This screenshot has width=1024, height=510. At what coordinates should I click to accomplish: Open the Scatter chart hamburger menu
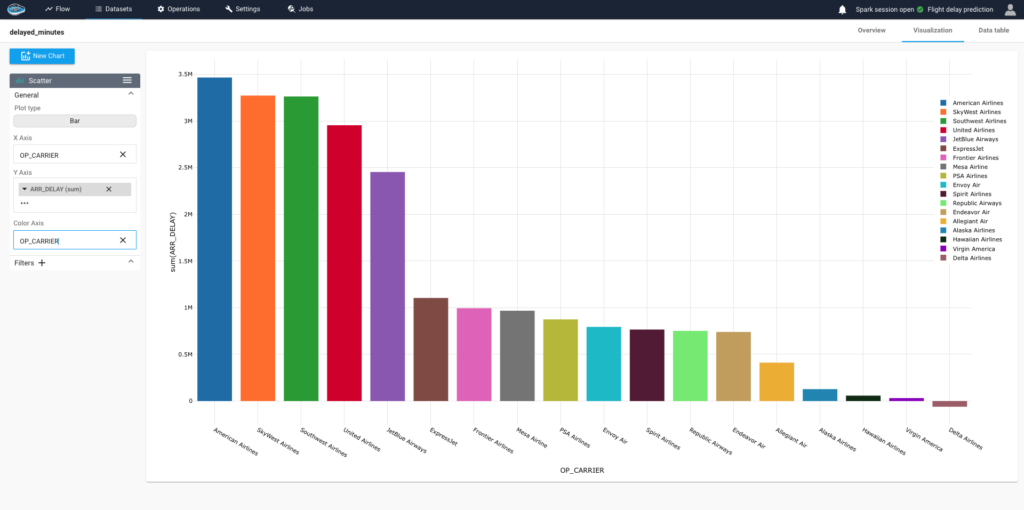127,80
